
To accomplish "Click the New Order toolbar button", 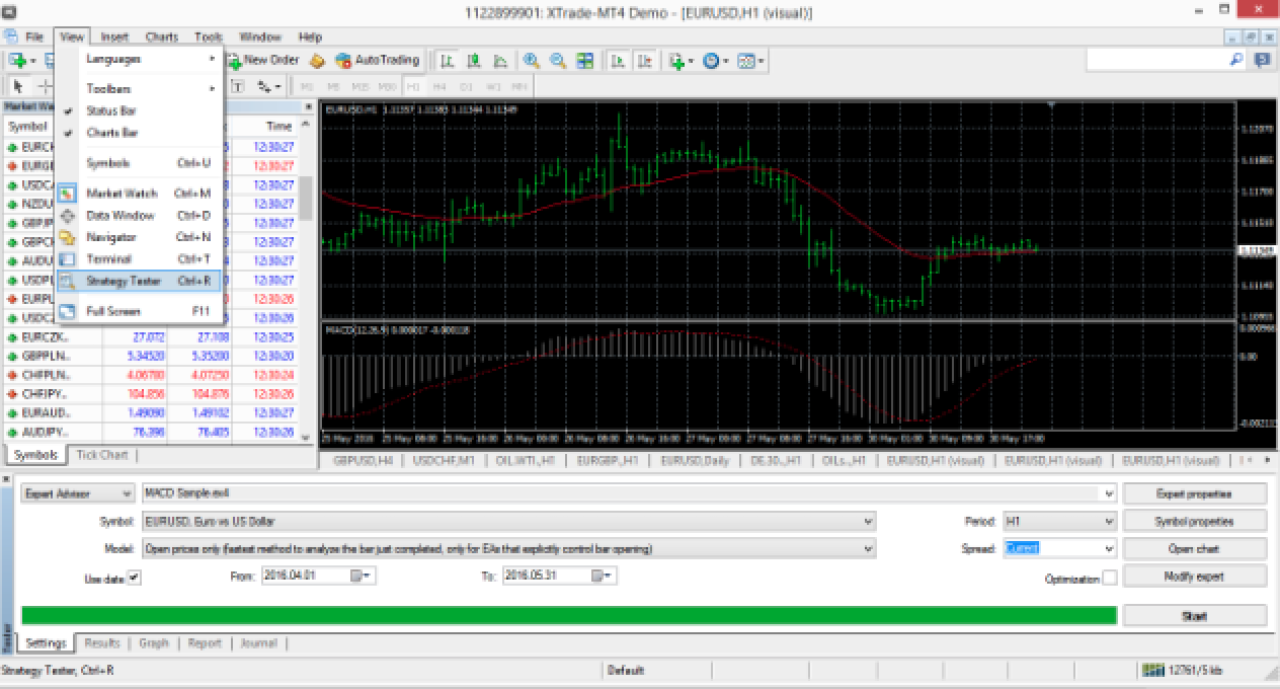I will click(x=263, y=60).
